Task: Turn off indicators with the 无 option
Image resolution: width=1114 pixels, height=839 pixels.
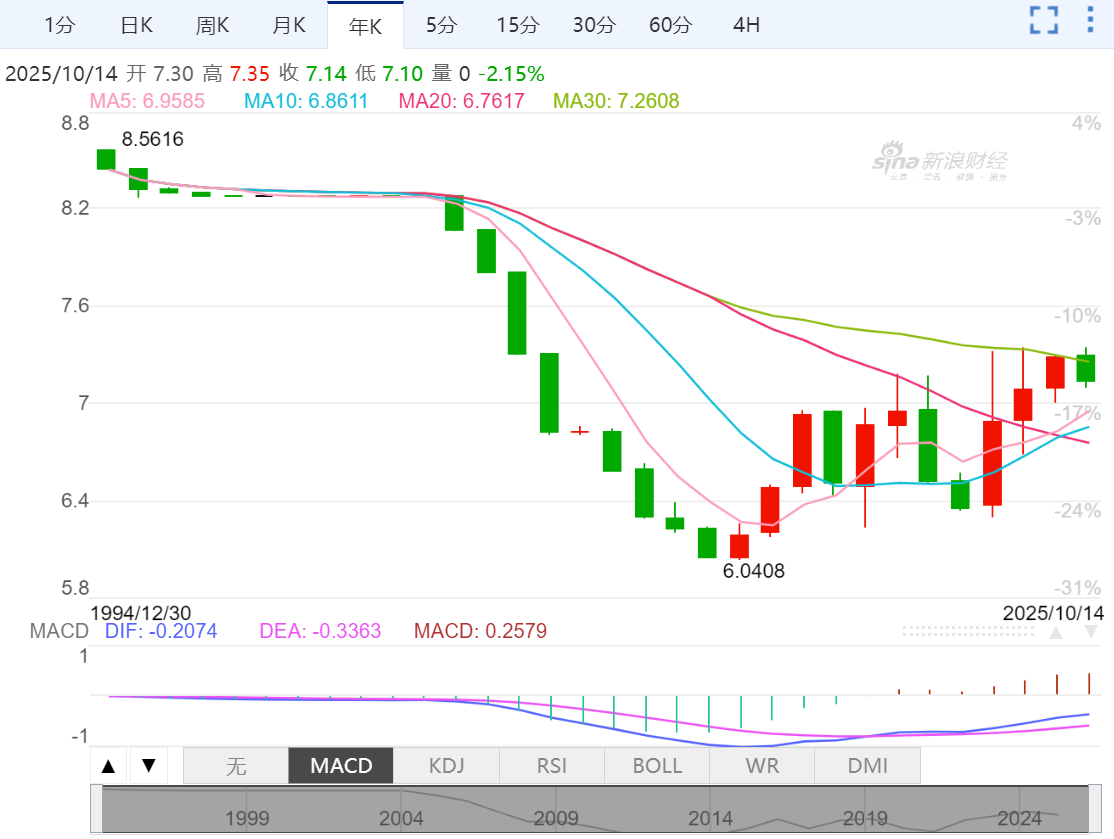Action: pyautogui.click(x=235, y=767)
